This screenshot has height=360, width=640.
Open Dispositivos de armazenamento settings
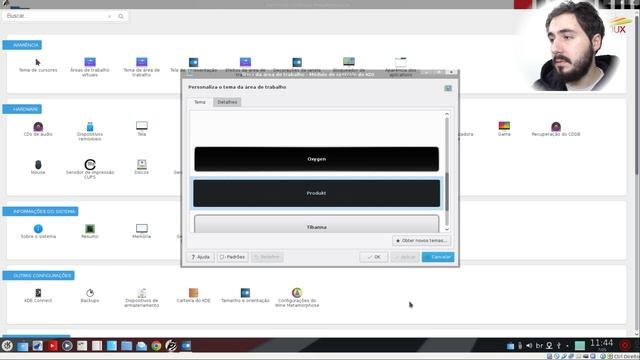click(x=142, y=298)
